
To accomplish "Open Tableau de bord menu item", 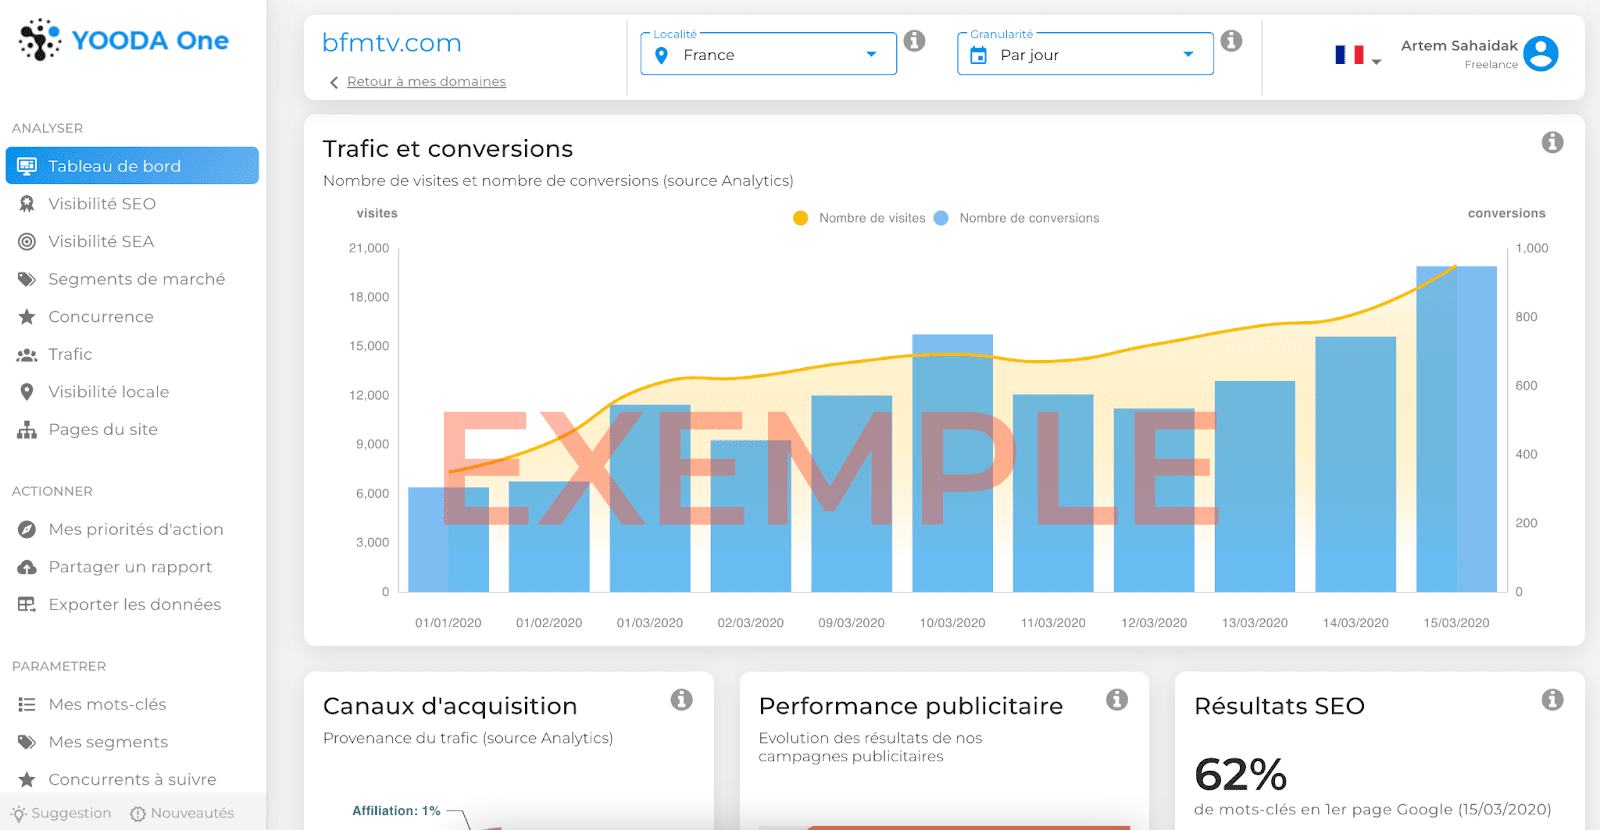I will [x=132, y=166].
